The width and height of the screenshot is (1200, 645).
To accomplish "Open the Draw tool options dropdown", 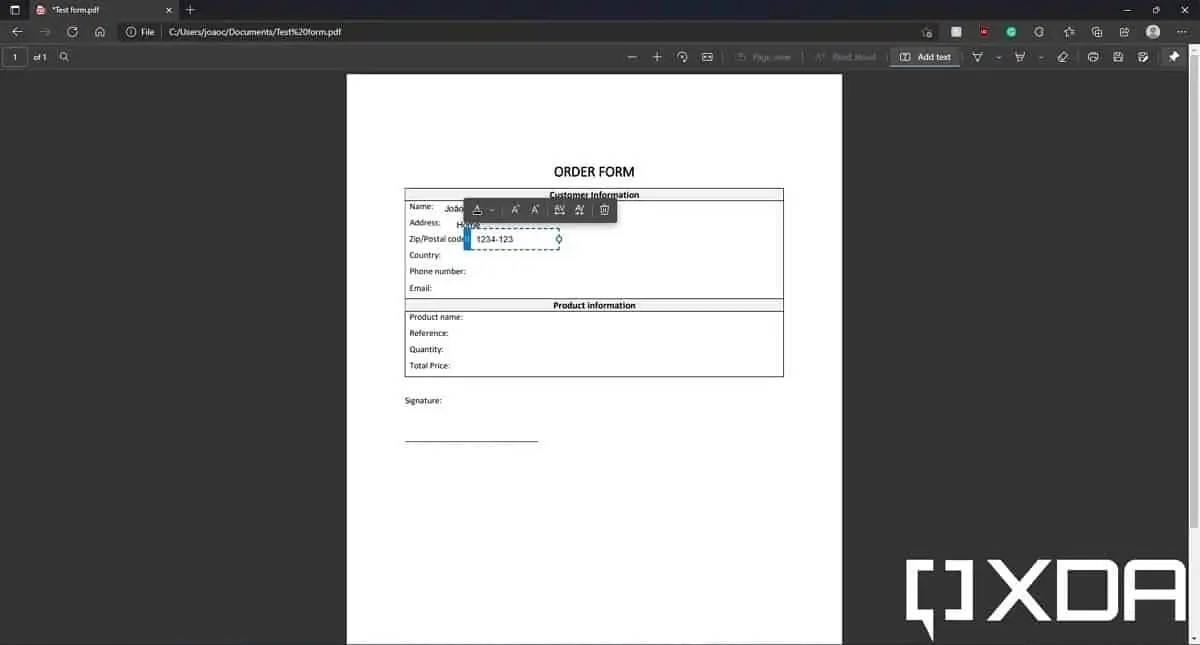I will point(998,57).
